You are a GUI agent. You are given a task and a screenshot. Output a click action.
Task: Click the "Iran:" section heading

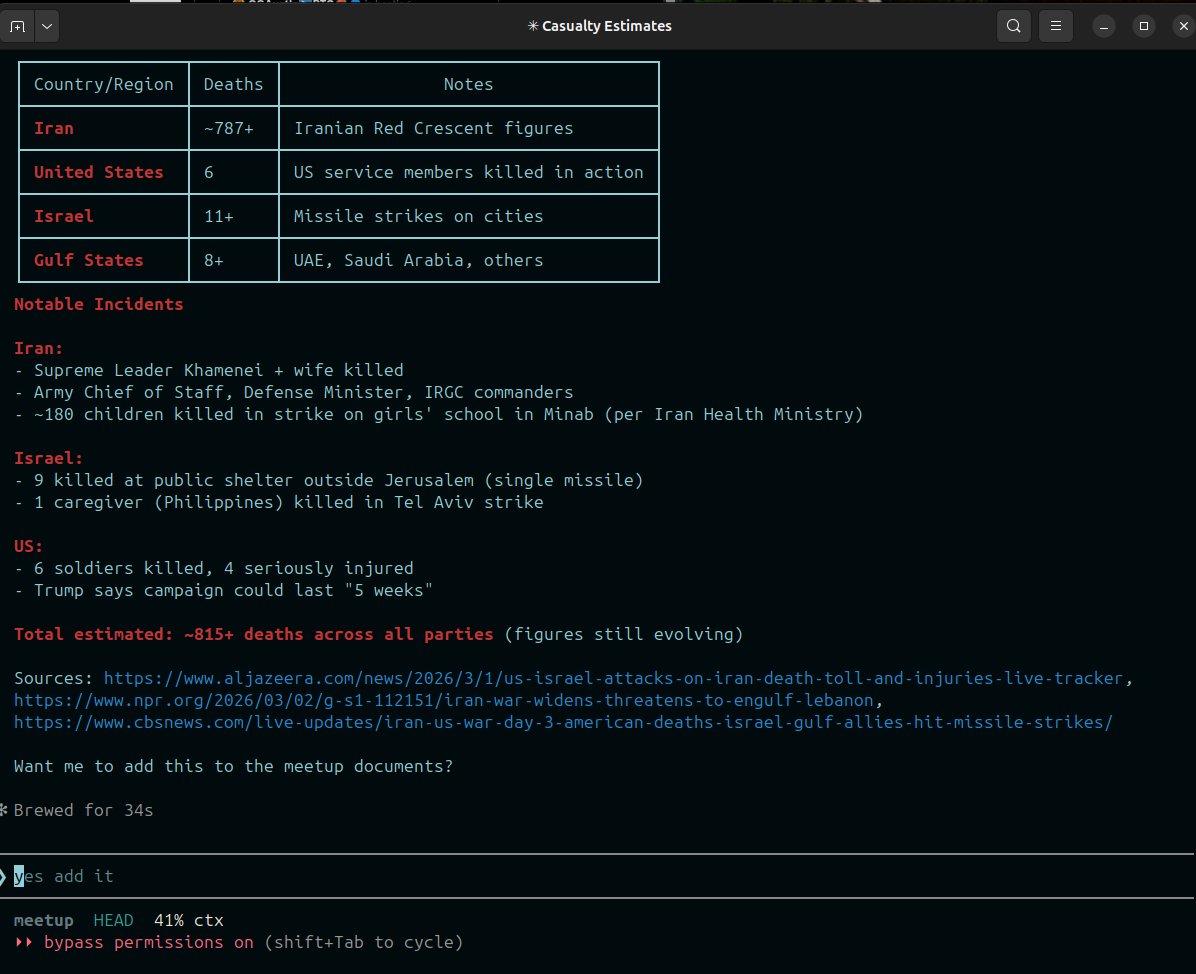coord(38,349)
